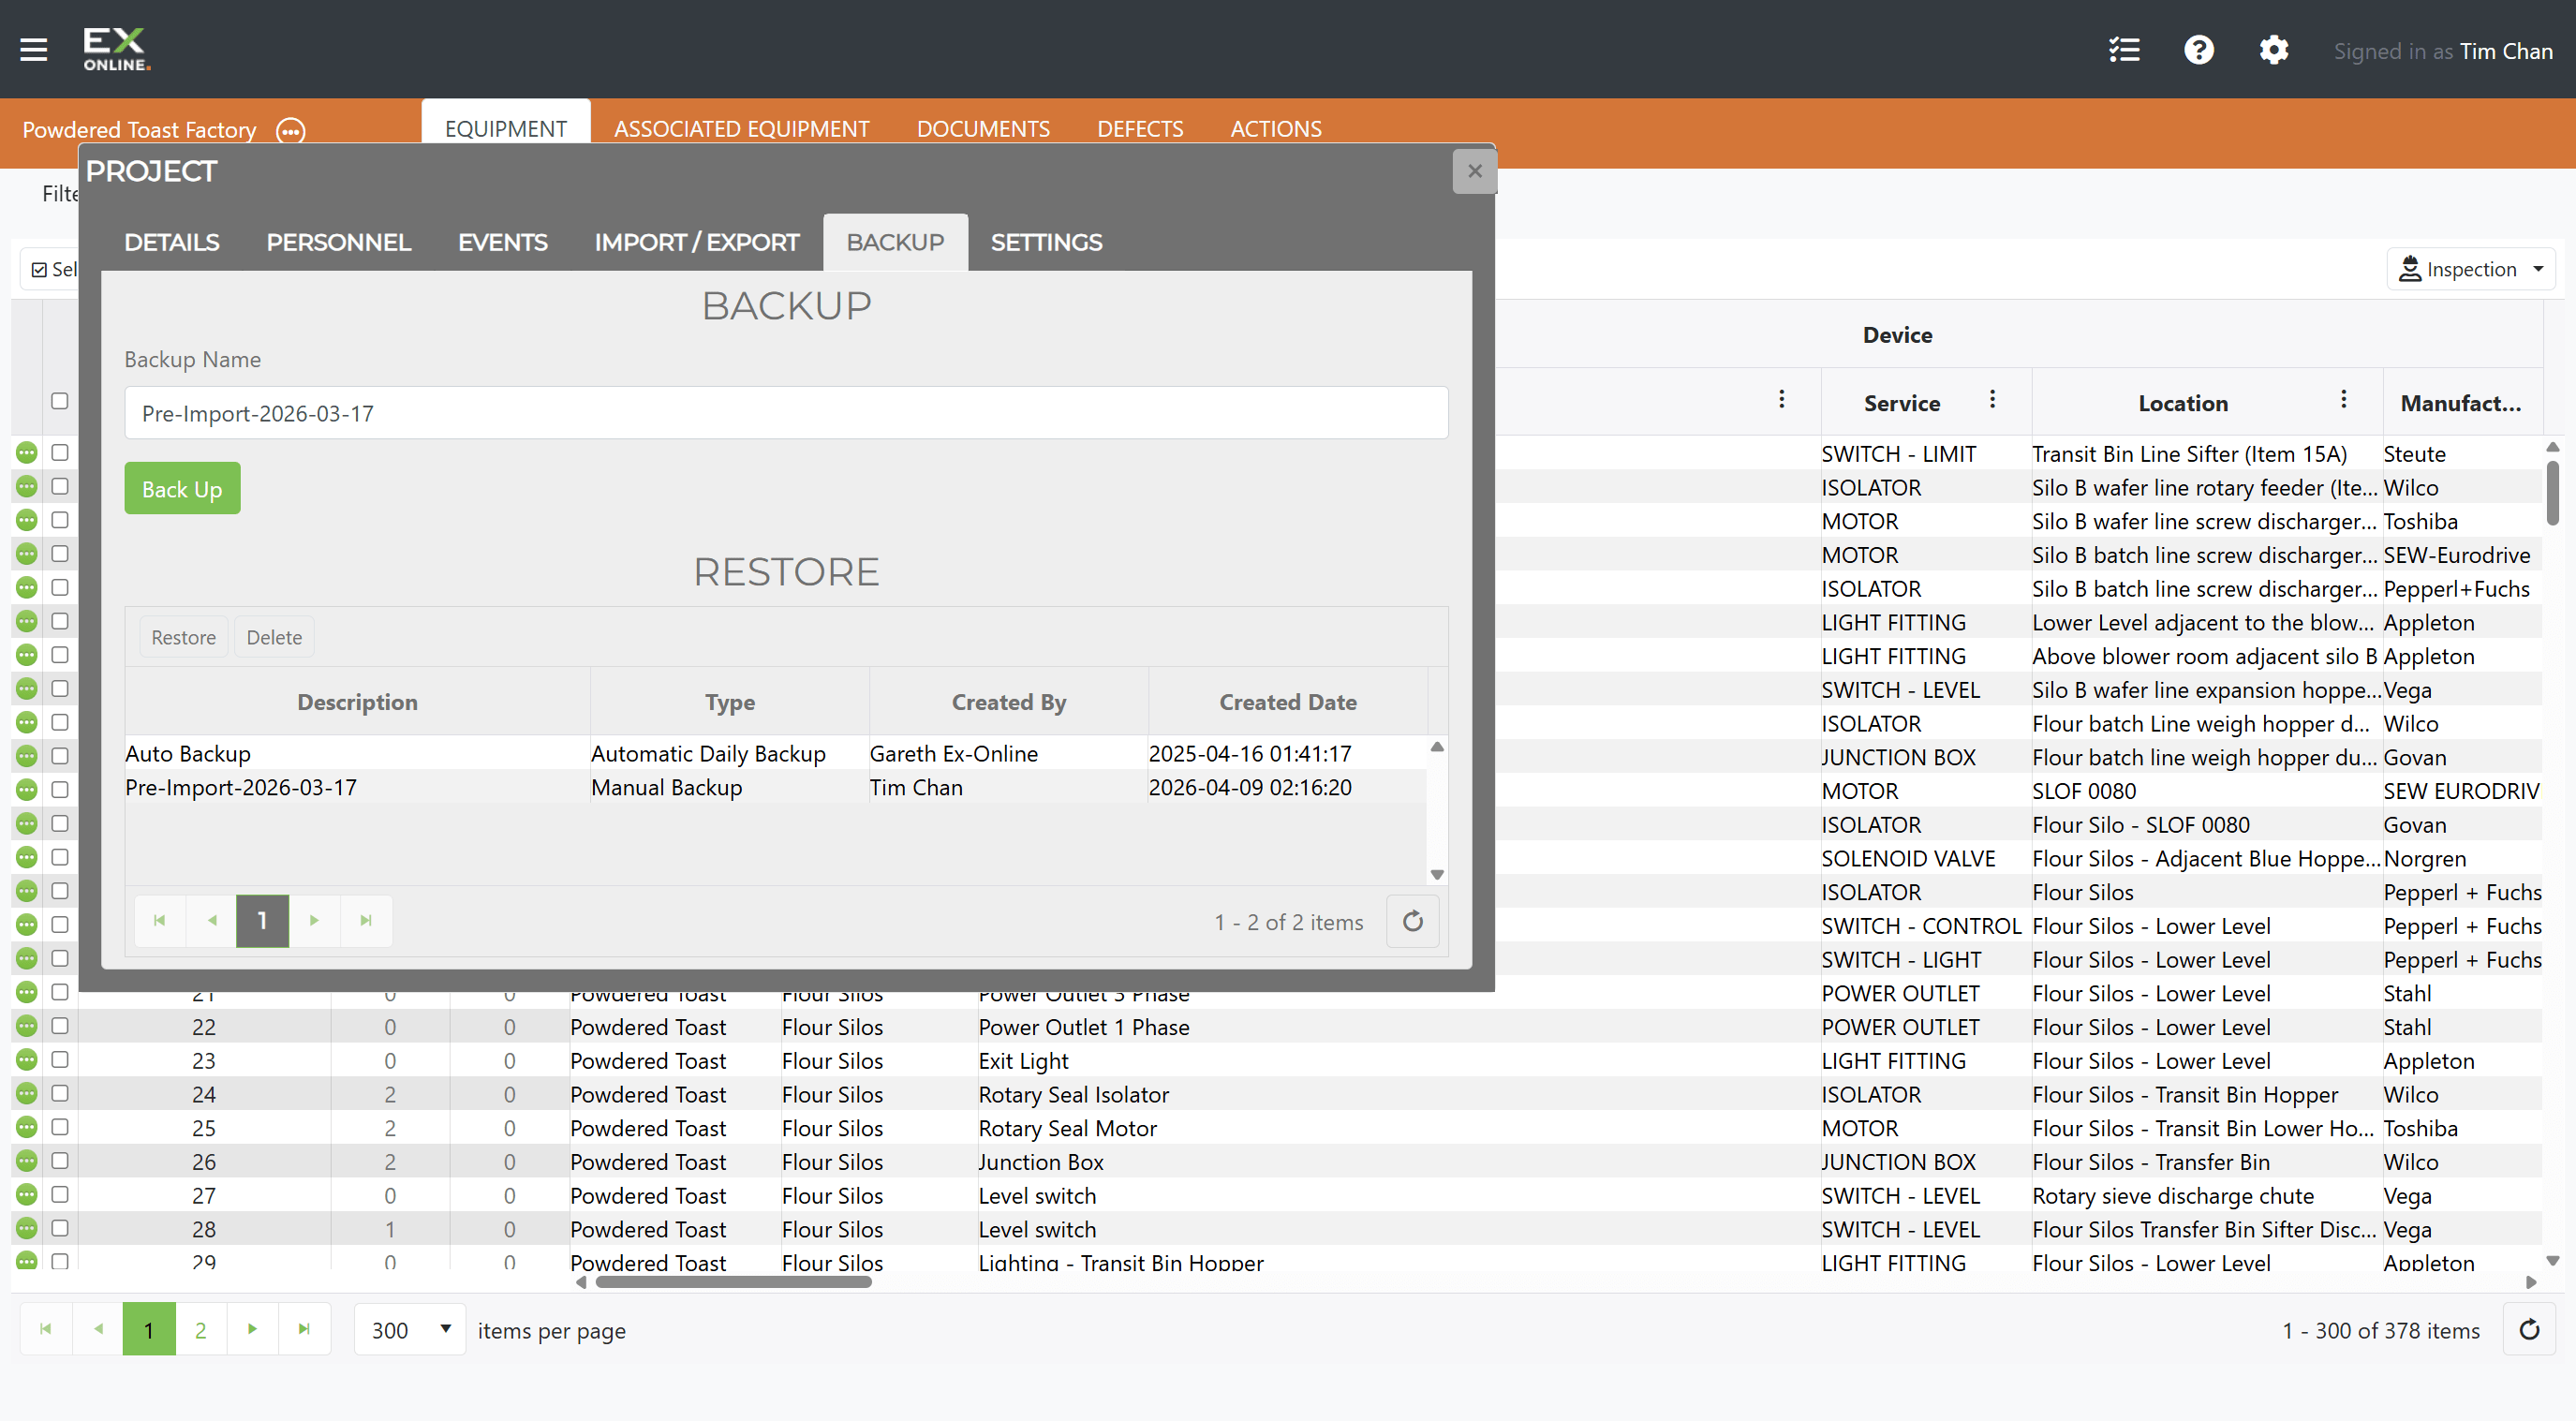Tick the checkbox for row 27
Screen dimensions: 2576x1421
tap(60, 1194)
